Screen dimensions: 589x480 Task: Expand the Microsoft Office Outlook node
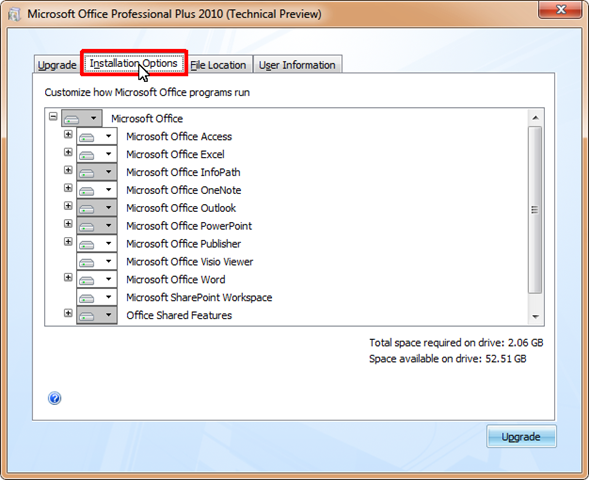pyautogui.click(x=68, y=206)
